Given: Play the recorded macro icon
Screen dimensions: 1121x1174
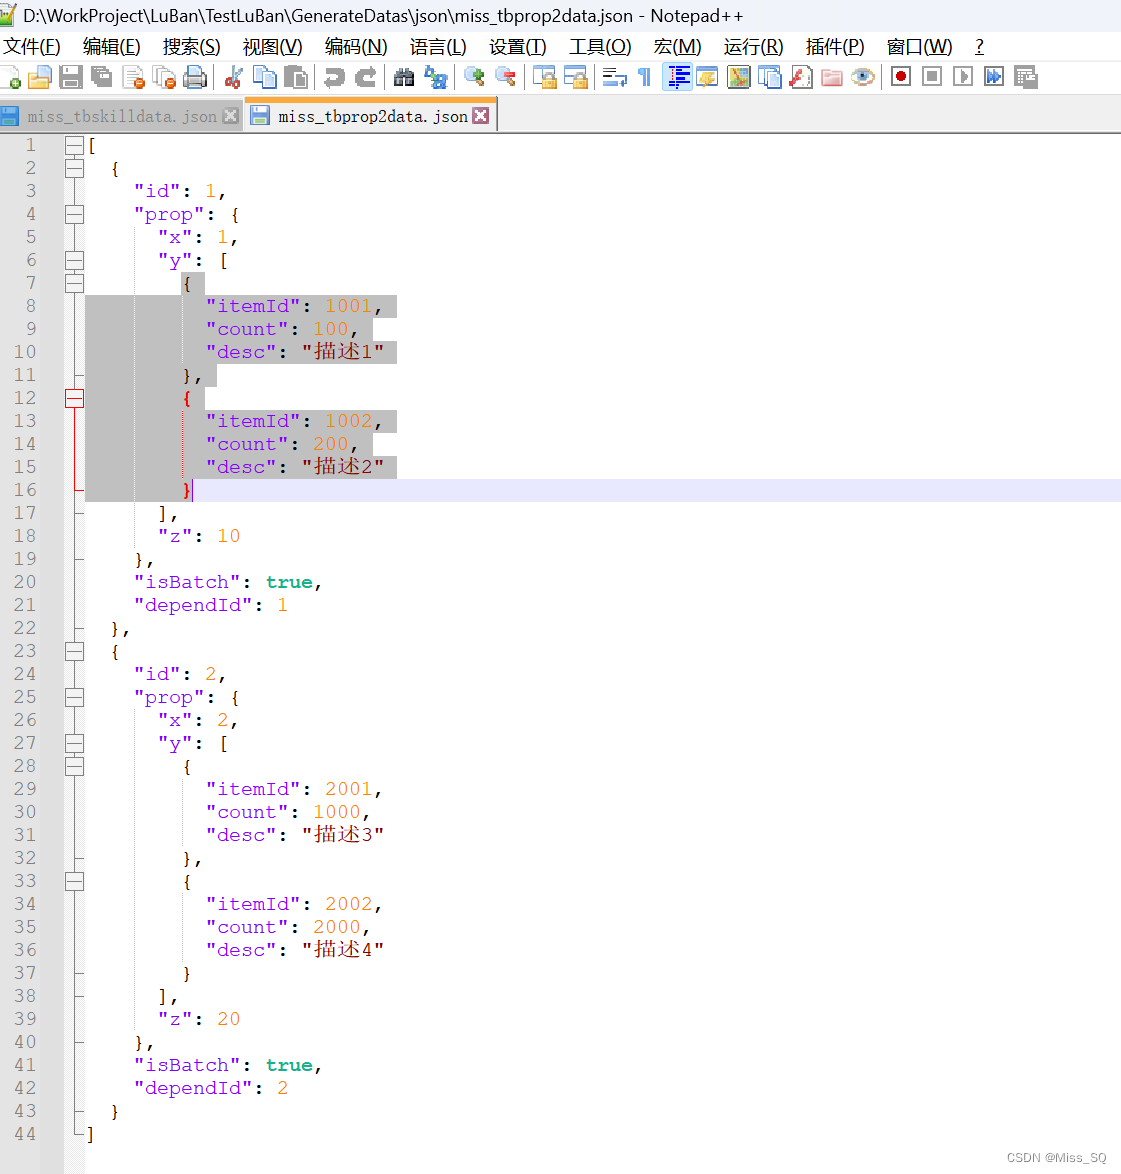Looking at the screenshot, I should point(962,77).
